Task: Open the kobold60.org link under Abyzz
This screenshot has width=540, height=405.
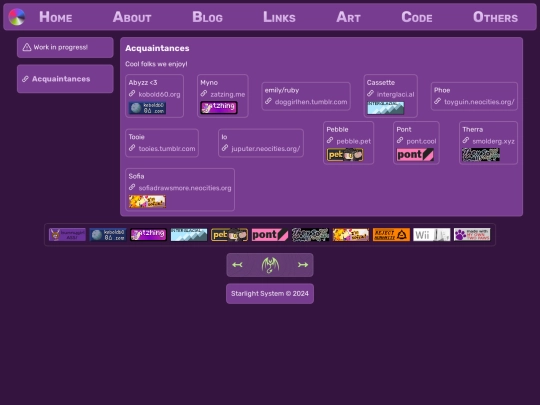Action: point(159,94)
